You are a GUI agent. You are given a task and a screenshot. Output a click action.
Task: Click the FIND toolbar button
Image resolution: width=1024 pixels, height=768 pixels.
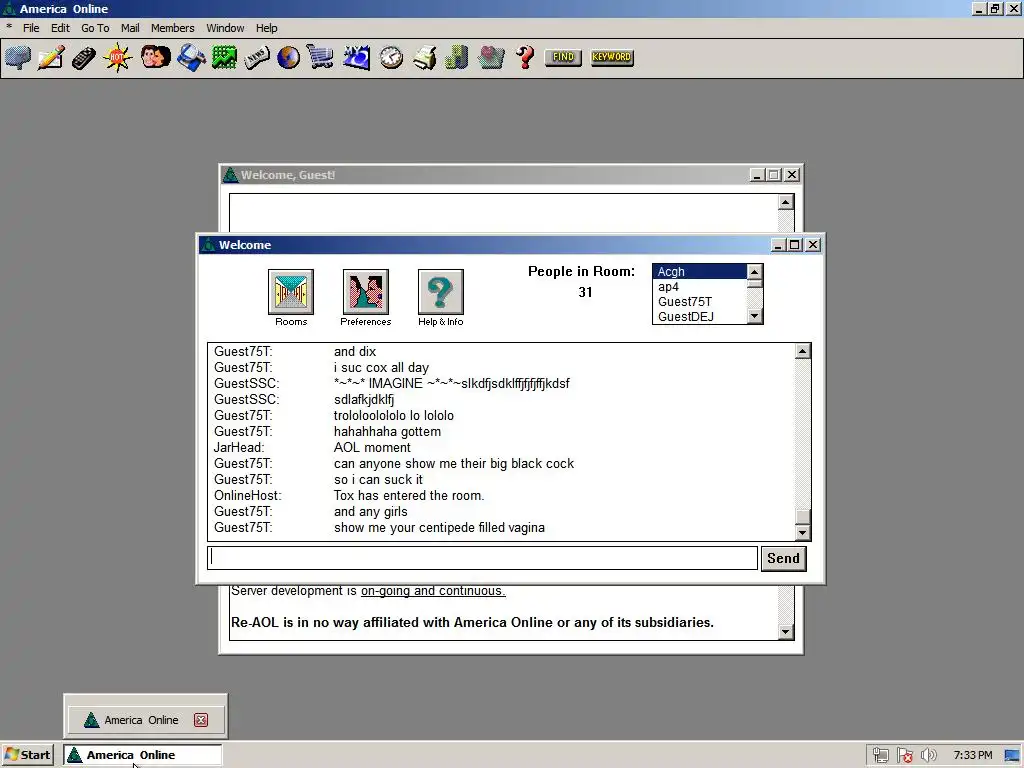pos(563,57)
